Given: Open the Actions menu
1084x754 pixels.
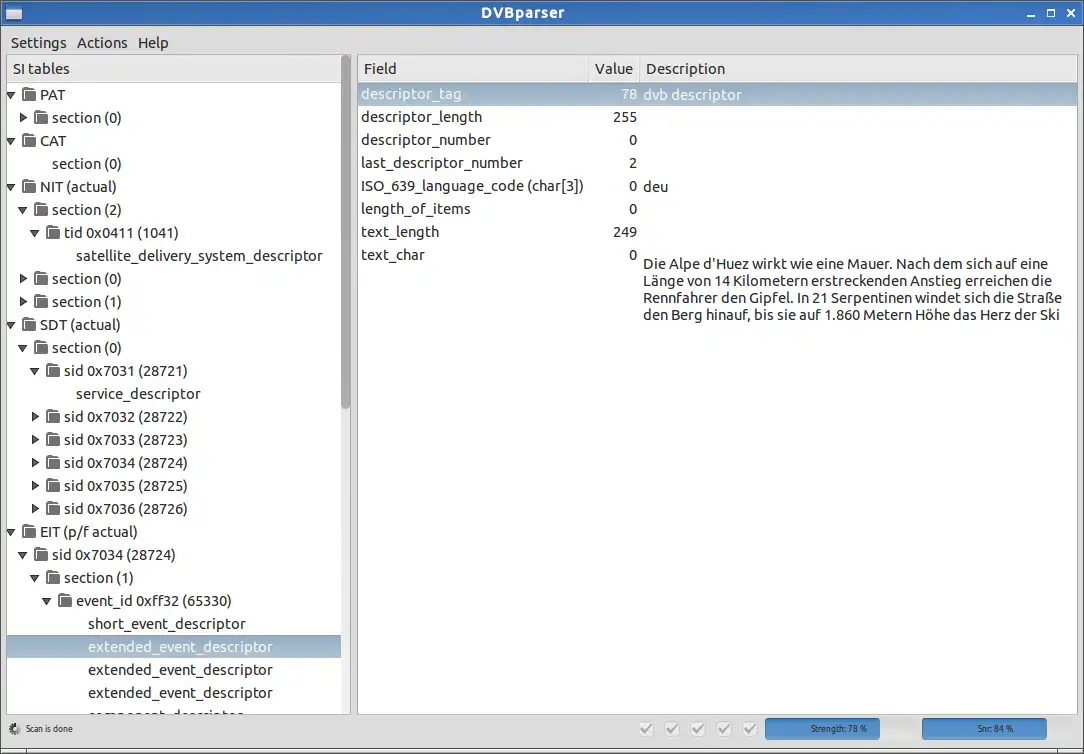Looking at the screenshot, I should pos(102,43).
